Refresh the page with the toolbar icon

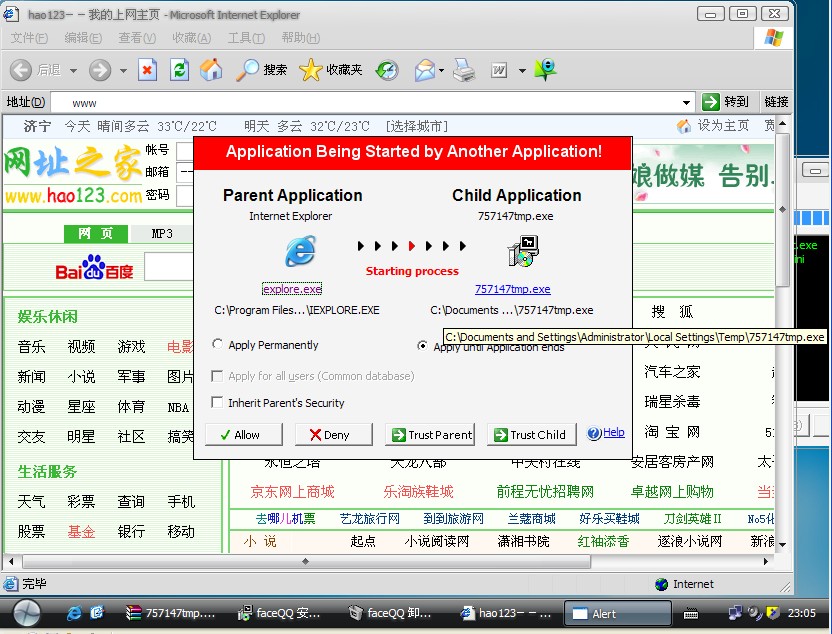pos(179,70)
